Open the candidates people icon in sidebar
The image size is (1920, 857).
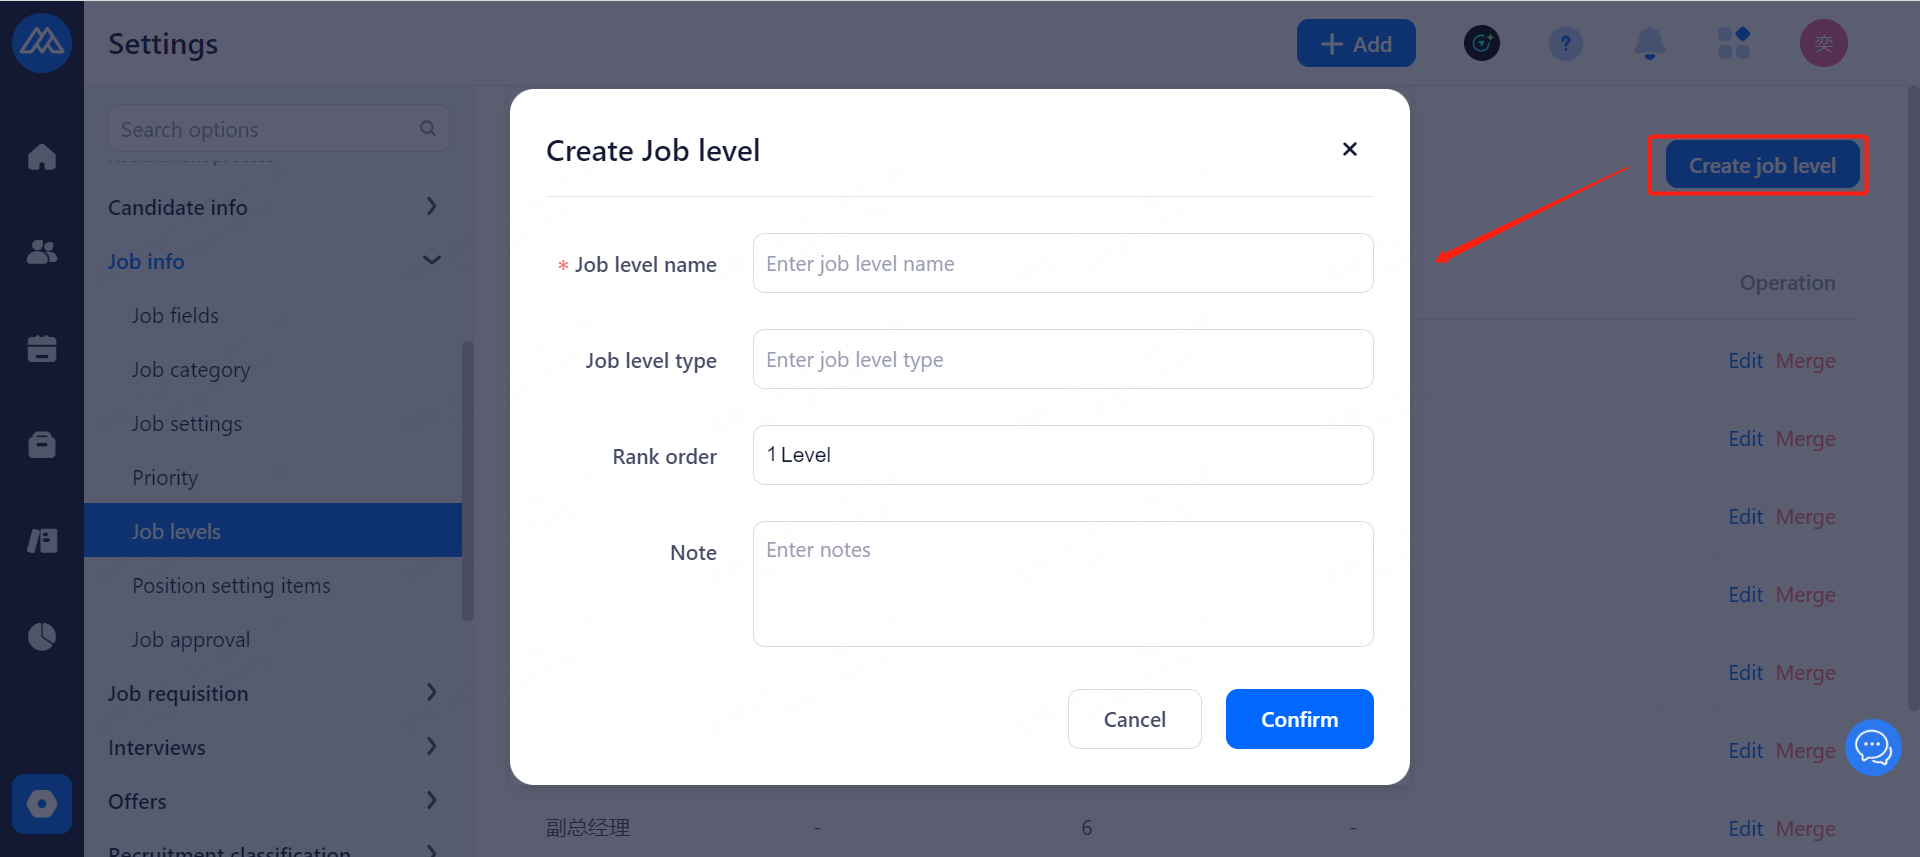tap(42, 252)
